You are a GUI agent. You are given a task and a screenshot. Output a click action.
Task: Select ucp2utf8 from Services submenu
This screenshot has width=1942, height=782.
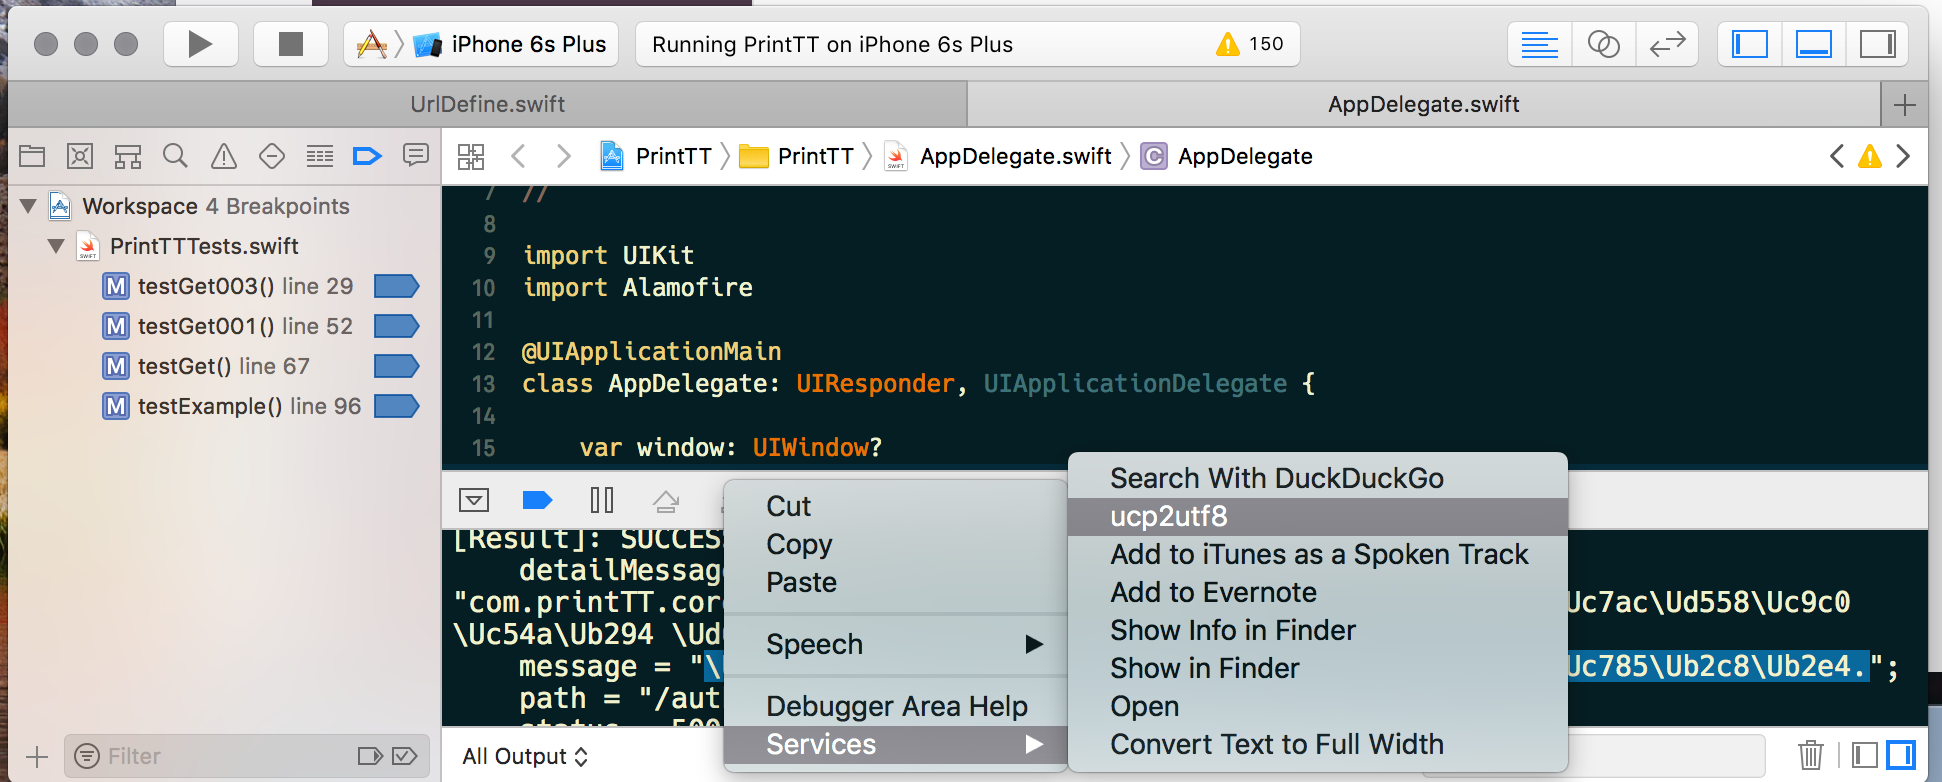[x=1168, y=517]
